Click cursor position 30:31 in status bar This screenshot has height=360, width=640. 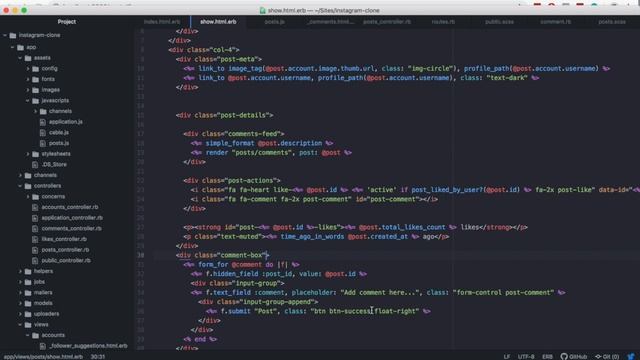pos(98,356)
